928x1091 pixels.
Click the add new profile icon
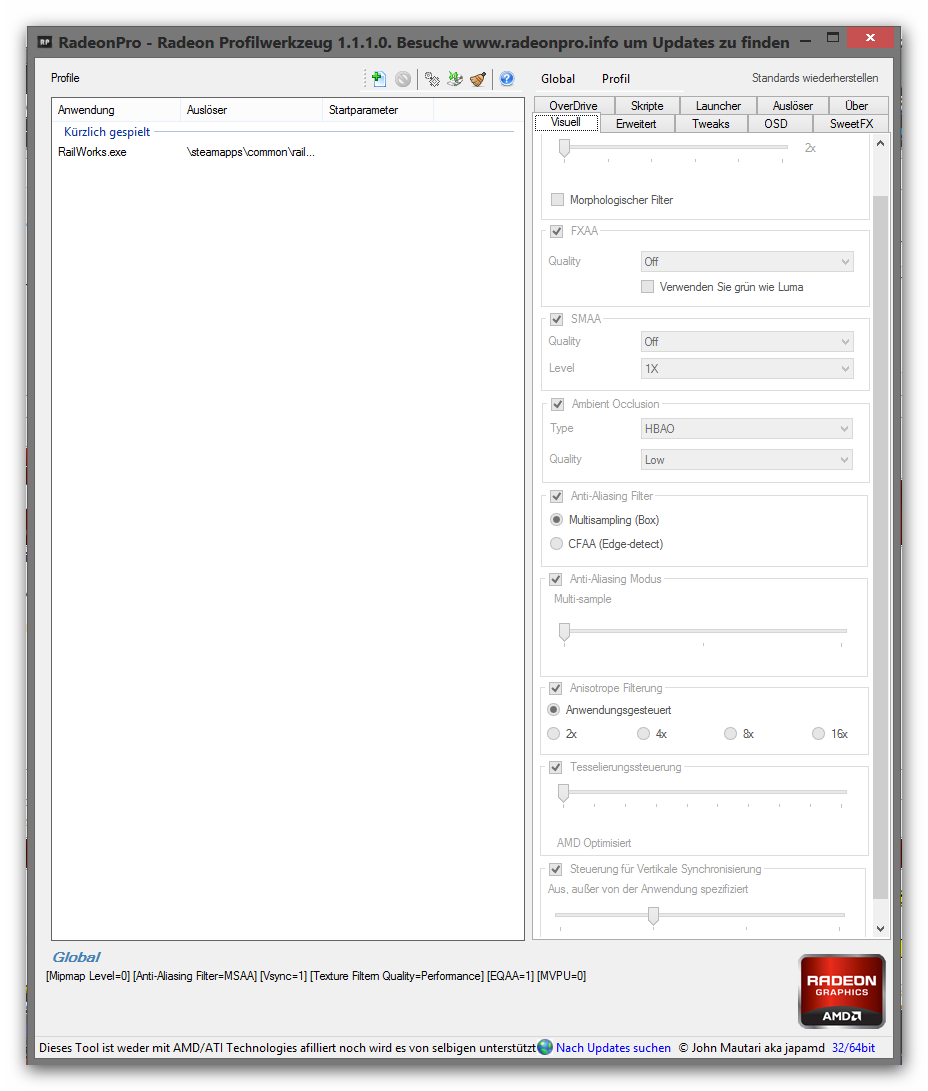tap(378, 79)
